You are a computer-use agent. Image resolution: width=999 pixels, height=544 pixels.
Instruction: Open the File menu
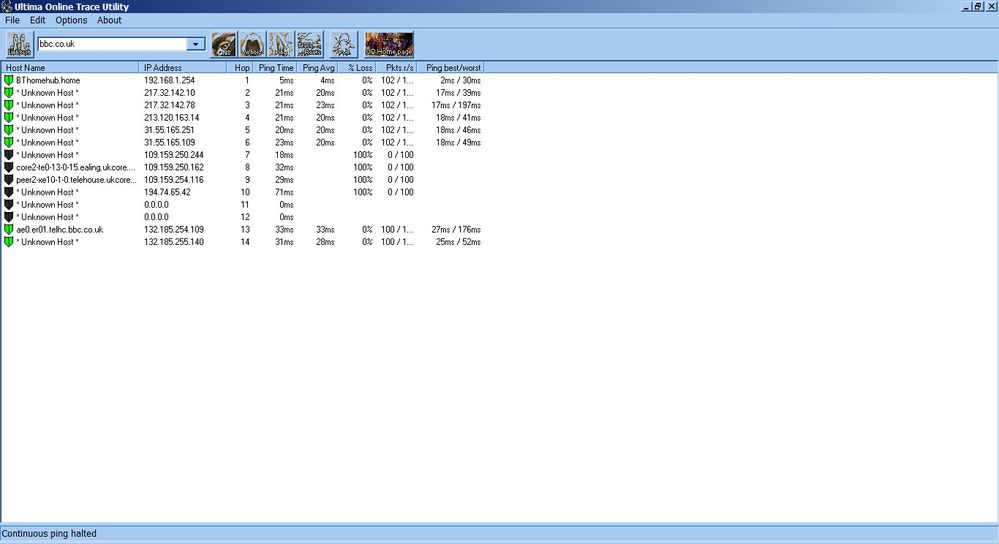tap(12, 20)
